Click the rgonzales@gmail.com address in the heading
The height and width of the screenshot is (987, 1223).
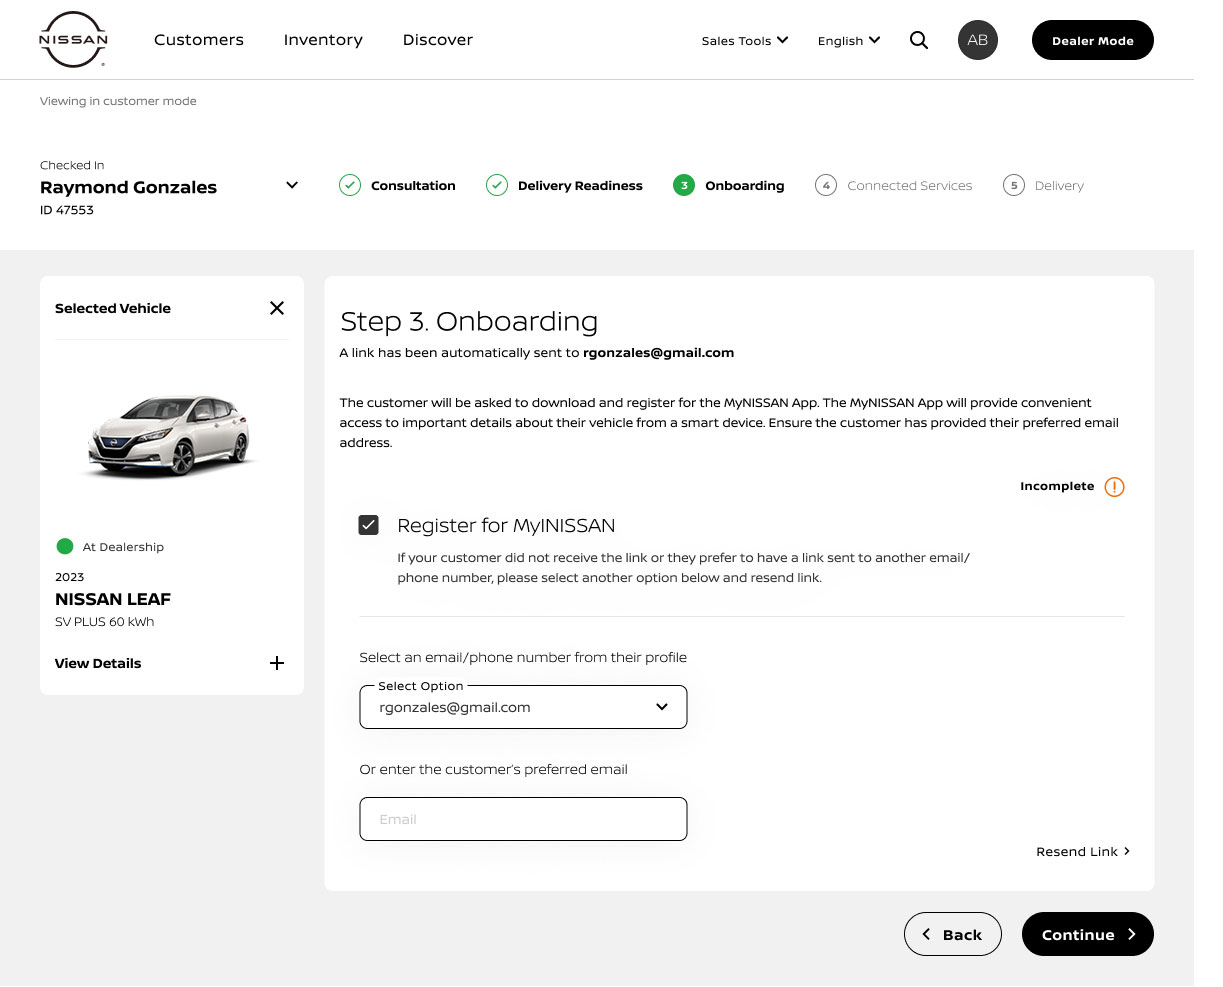(x=659, y=353)
